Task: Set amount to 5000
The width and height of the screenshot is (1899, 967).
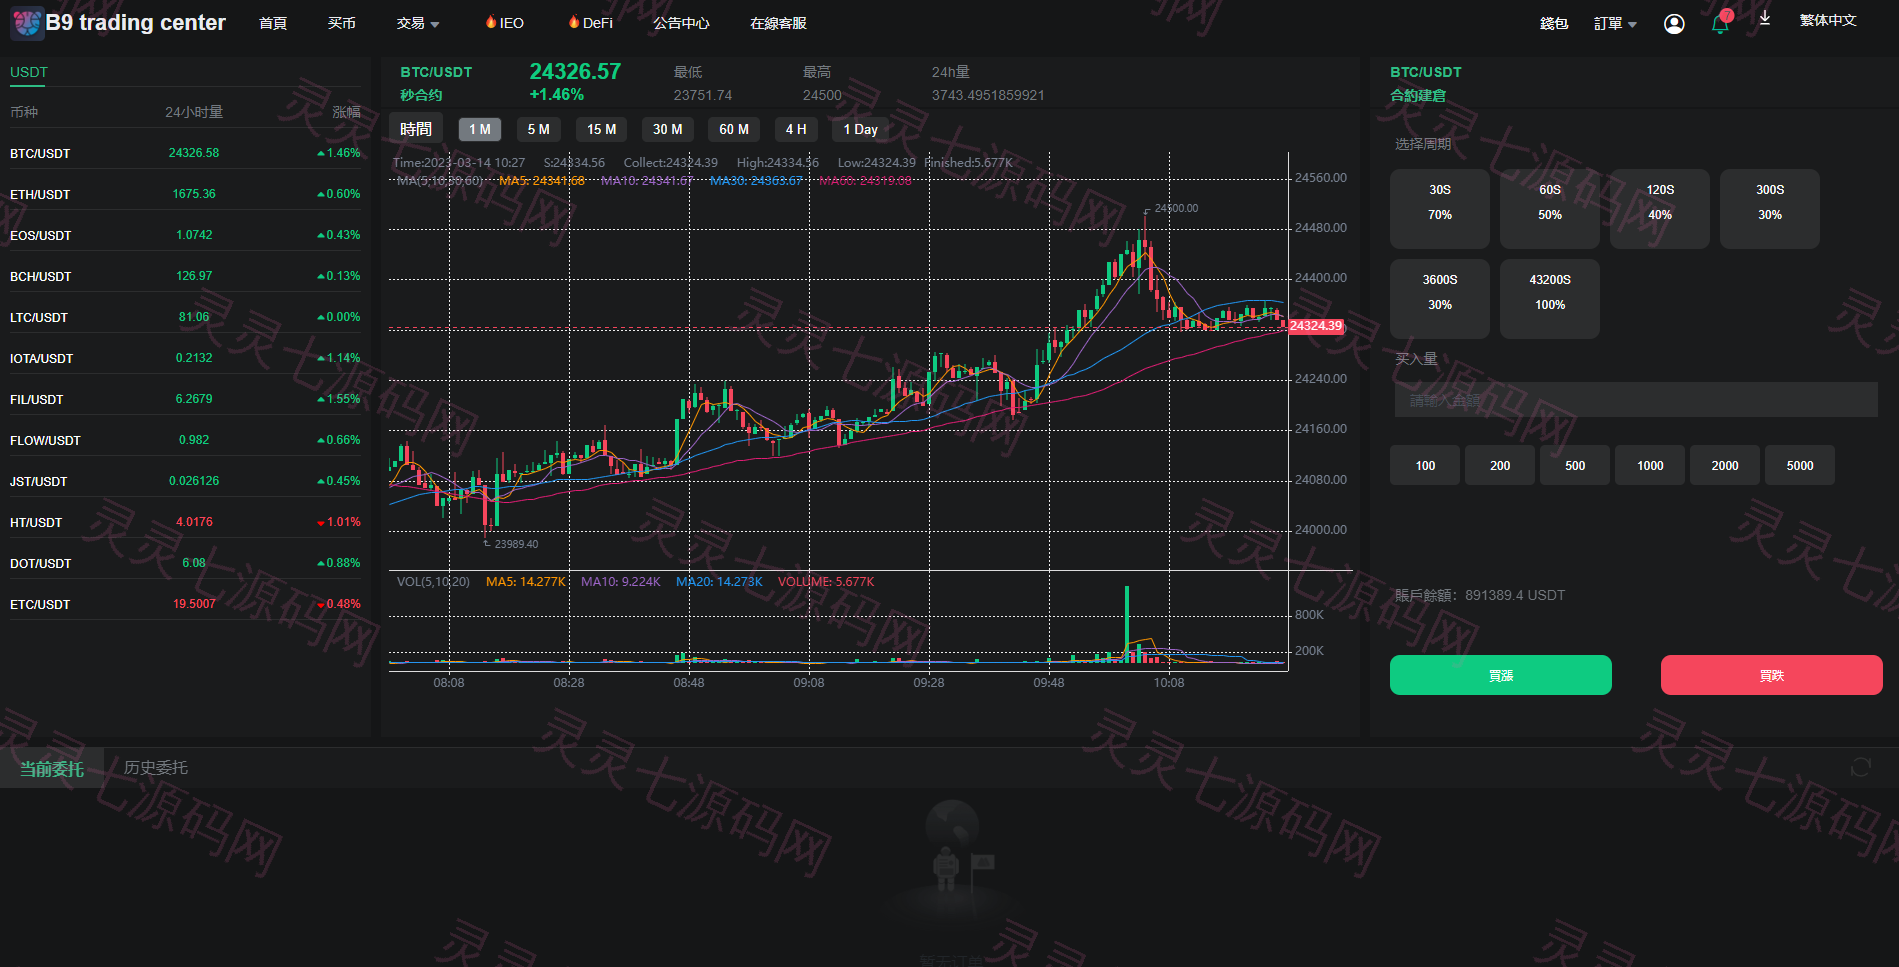Action: click(1800, 465)
